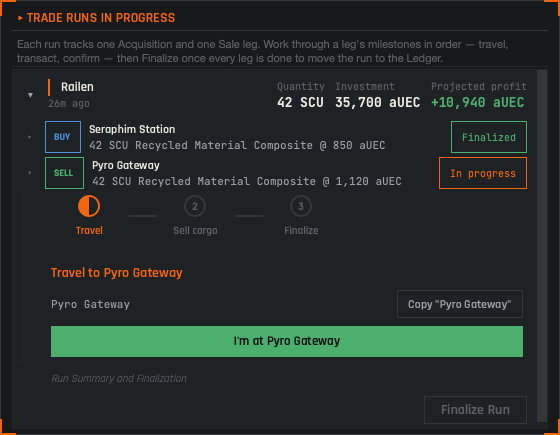Click the "Quantity" column label
This screenshot has width=560, height=435.
pos(301,86)
